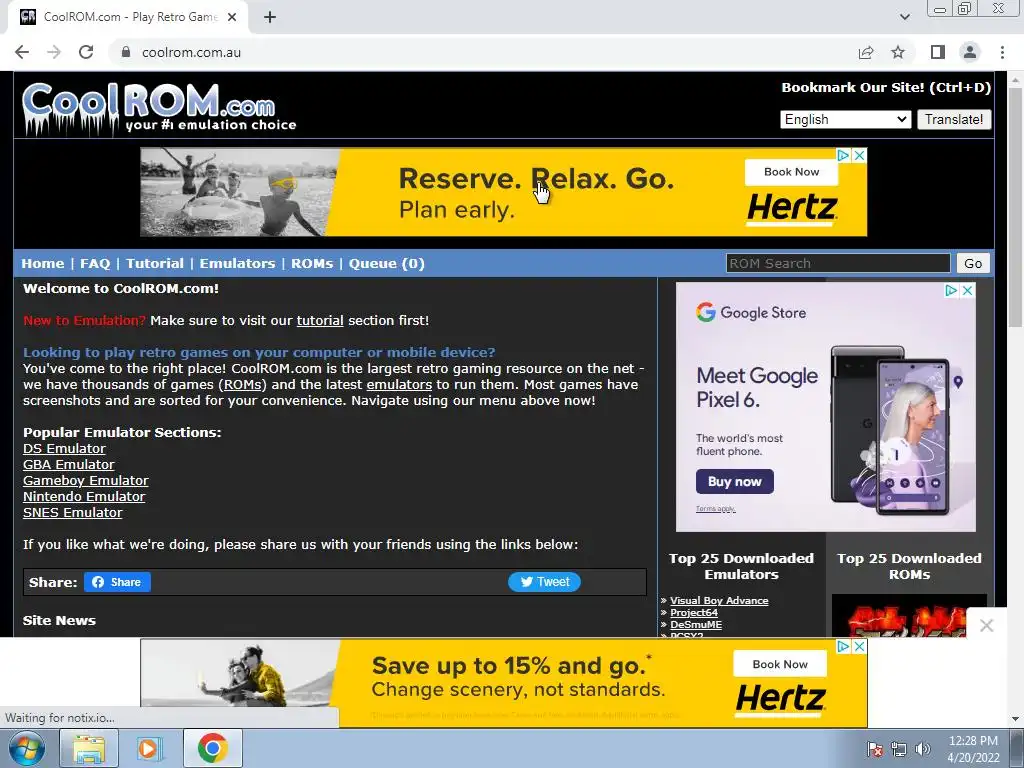Click the scrollbar down arrow
The height and width of the screenshot is (768, 1024).
[1015, 719]
